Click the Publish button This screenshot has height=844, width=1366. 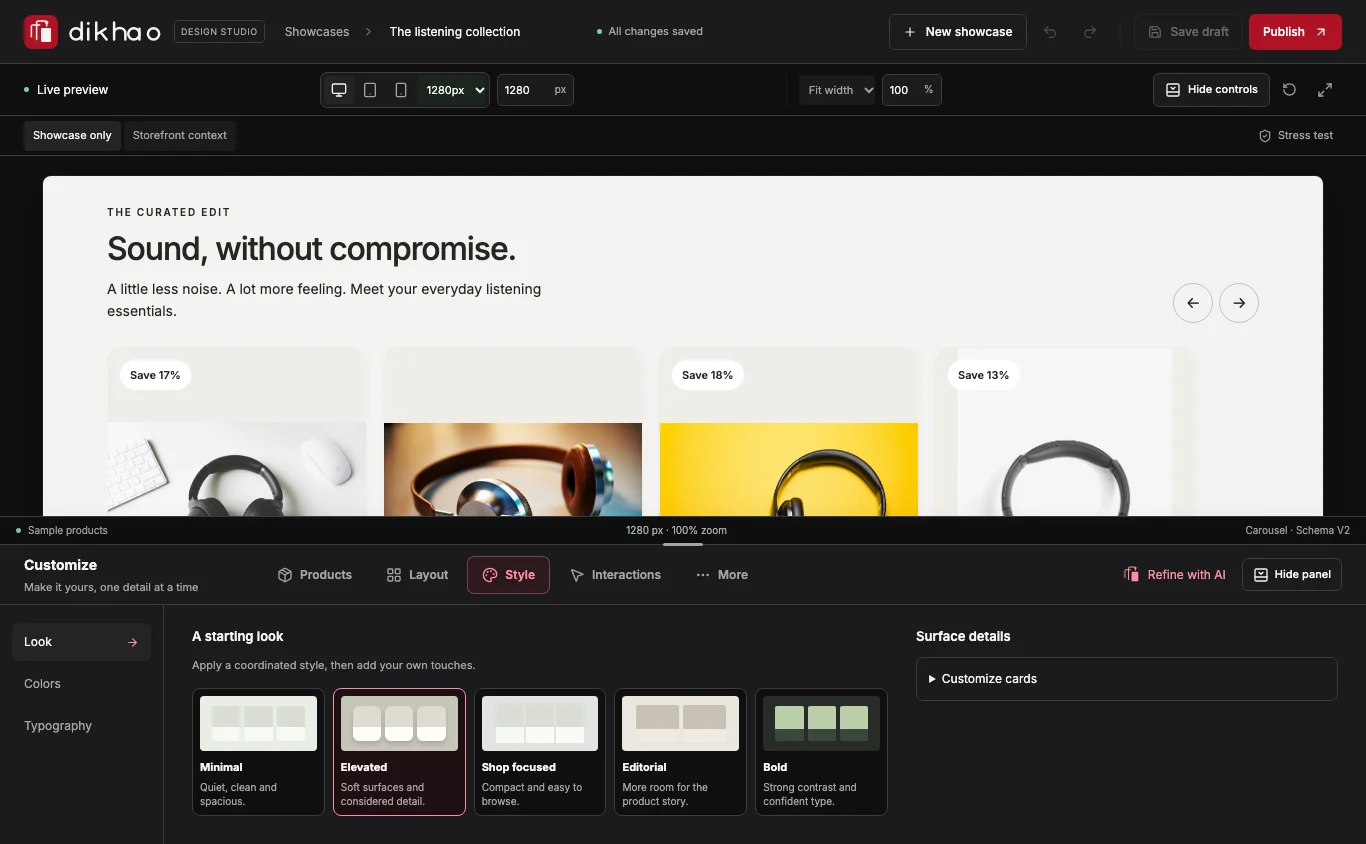pos(1295,32)
